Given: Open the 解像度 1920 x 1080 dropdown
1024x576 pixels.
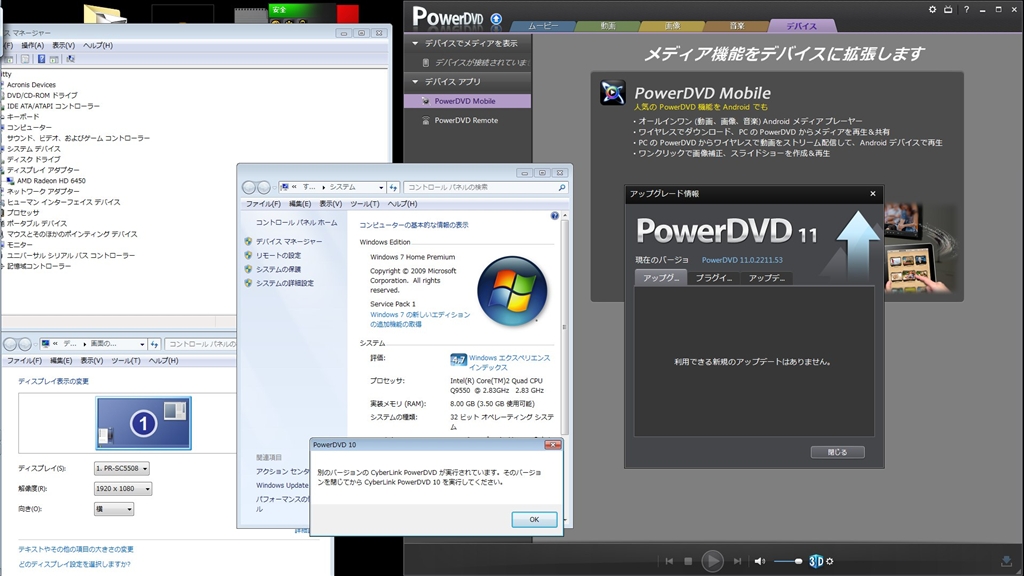Looking at the screenshot, I should pos(123,488).
